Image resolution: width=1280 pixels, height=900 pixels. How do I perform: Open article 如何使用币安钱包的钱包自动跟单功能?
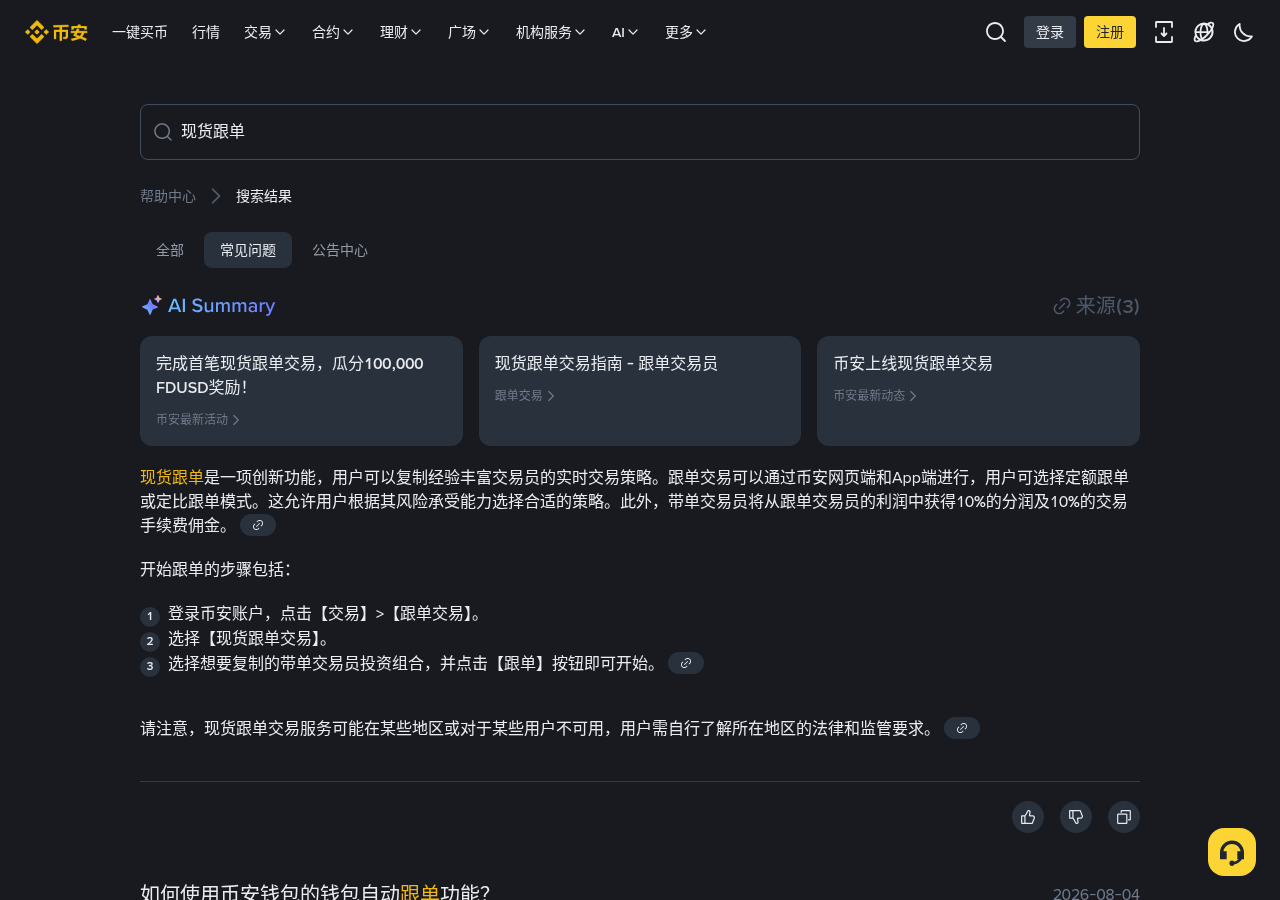point(315,891)
